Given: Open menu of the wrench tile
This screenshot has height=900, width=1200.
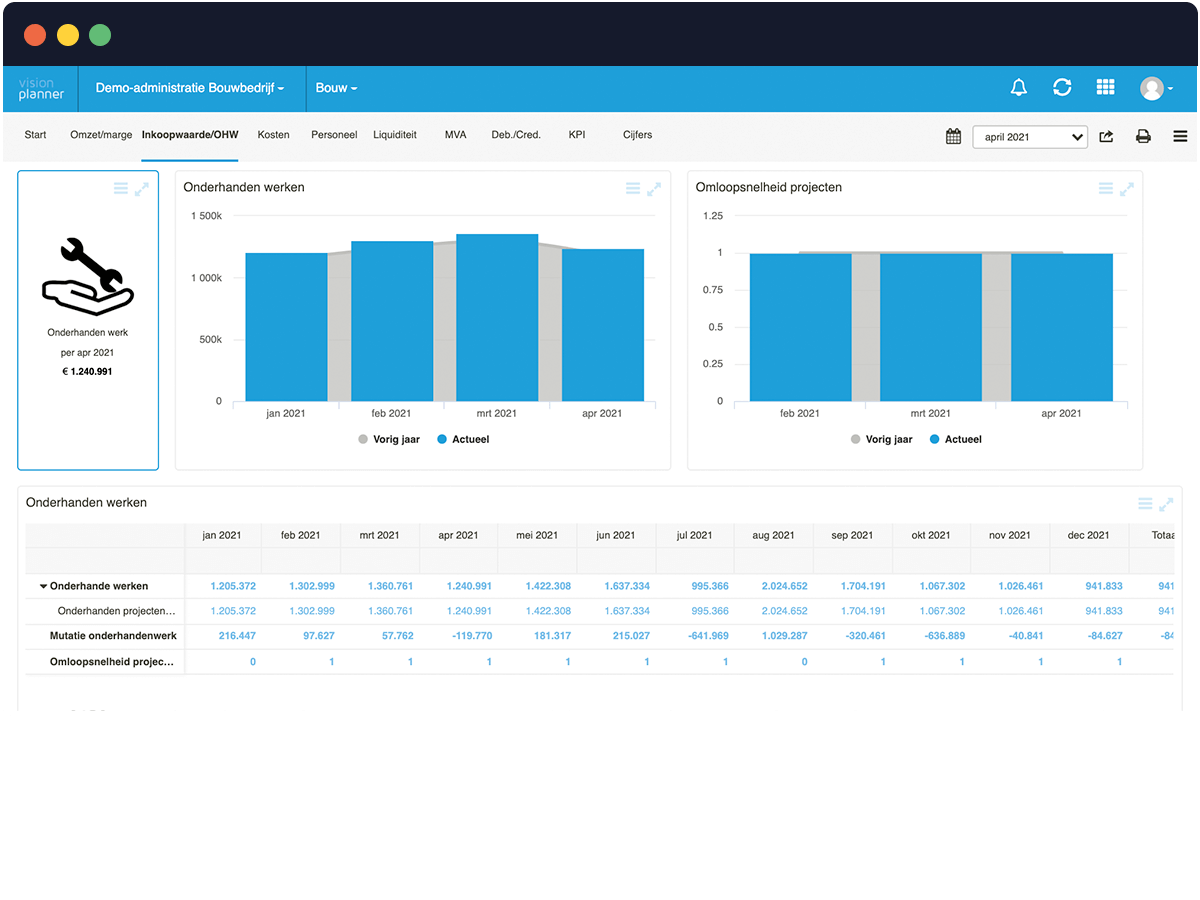Looking at the screenshot, I should click(121, 189).
